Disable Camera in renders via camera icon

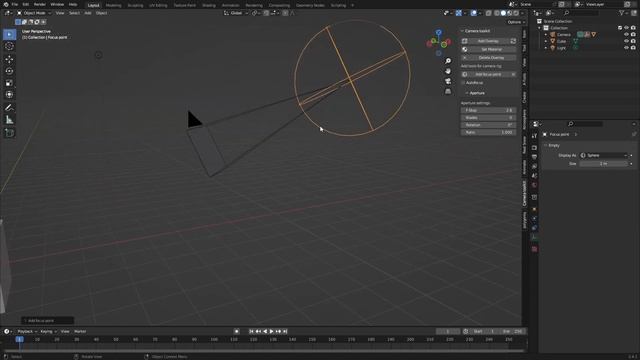coord(633,35)
